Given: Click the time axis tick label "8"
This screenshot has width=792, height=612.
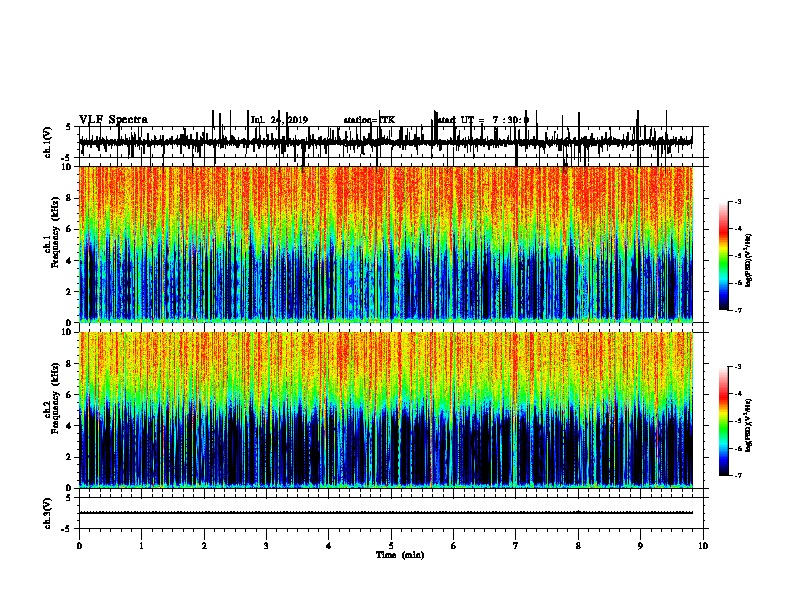Looking at the screenshot, I should 578,546.
